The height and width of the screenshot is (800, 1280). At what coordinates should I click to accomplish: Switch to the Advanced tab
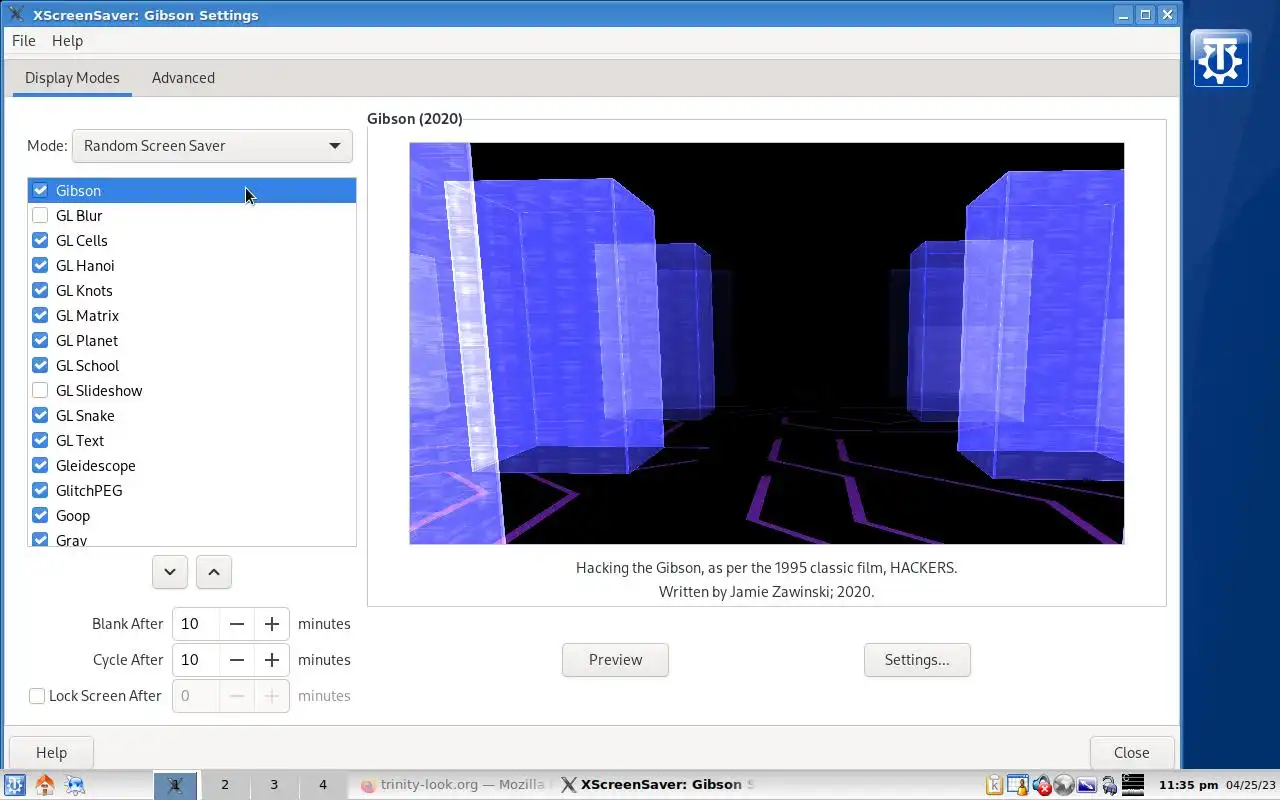pos(183,78)
